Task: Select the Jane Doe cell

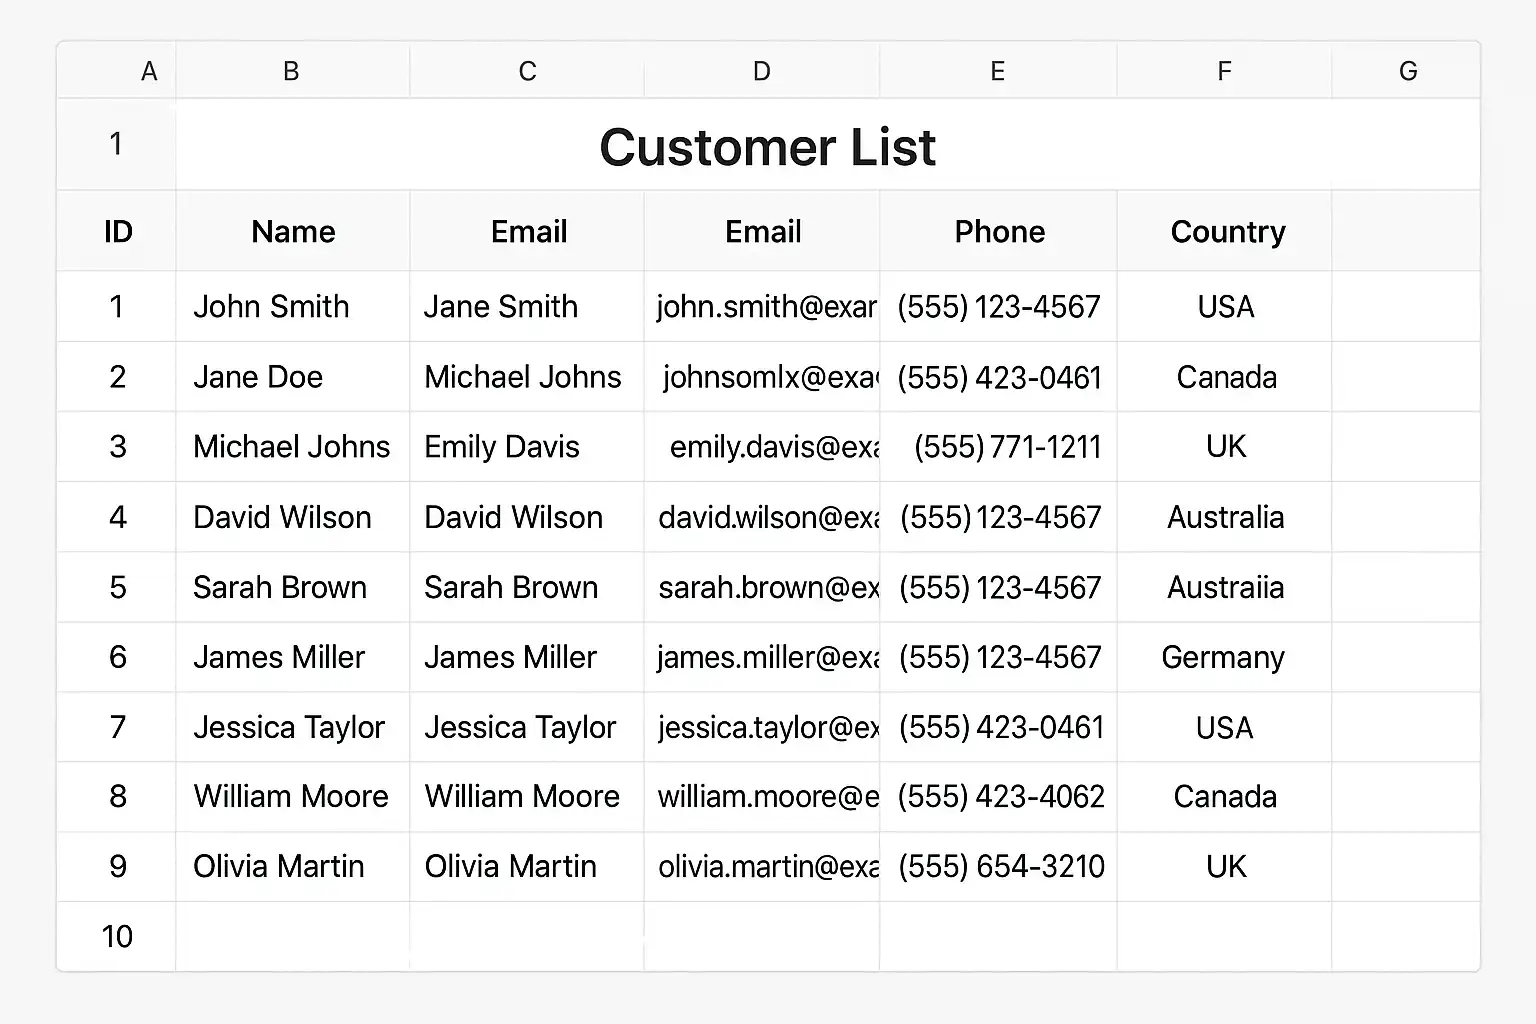Action: coord(258,377)
